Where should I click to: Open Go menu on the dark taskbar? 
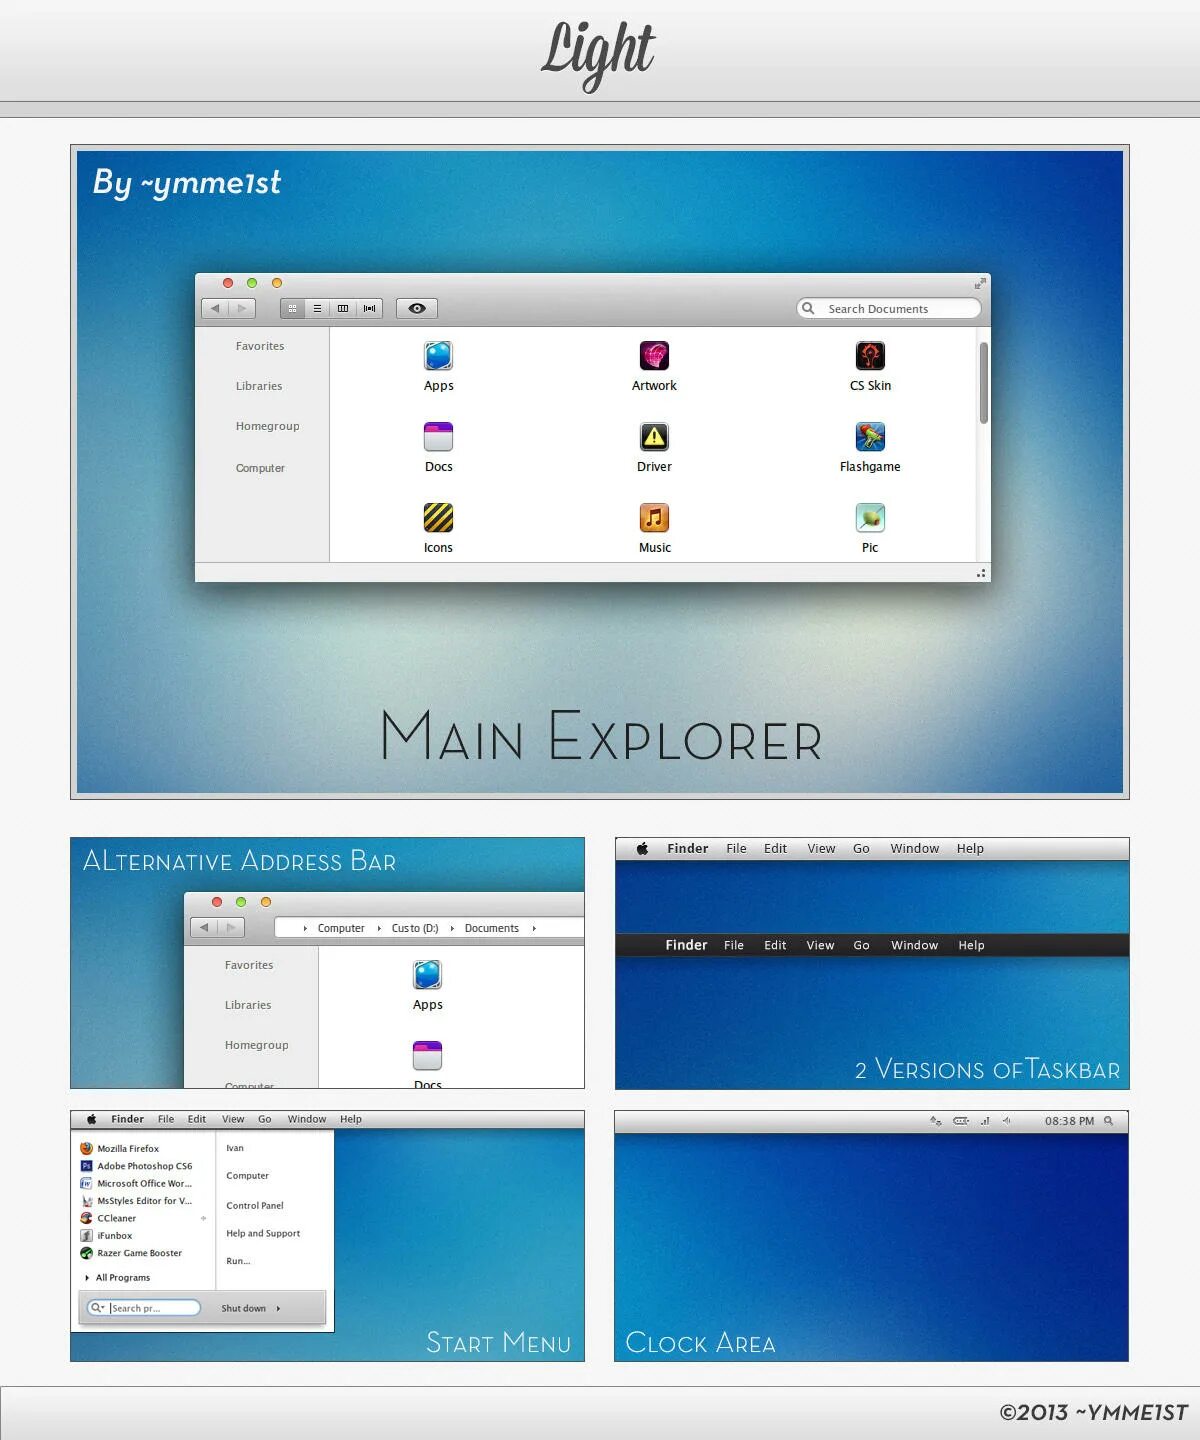tap(861, 945)
